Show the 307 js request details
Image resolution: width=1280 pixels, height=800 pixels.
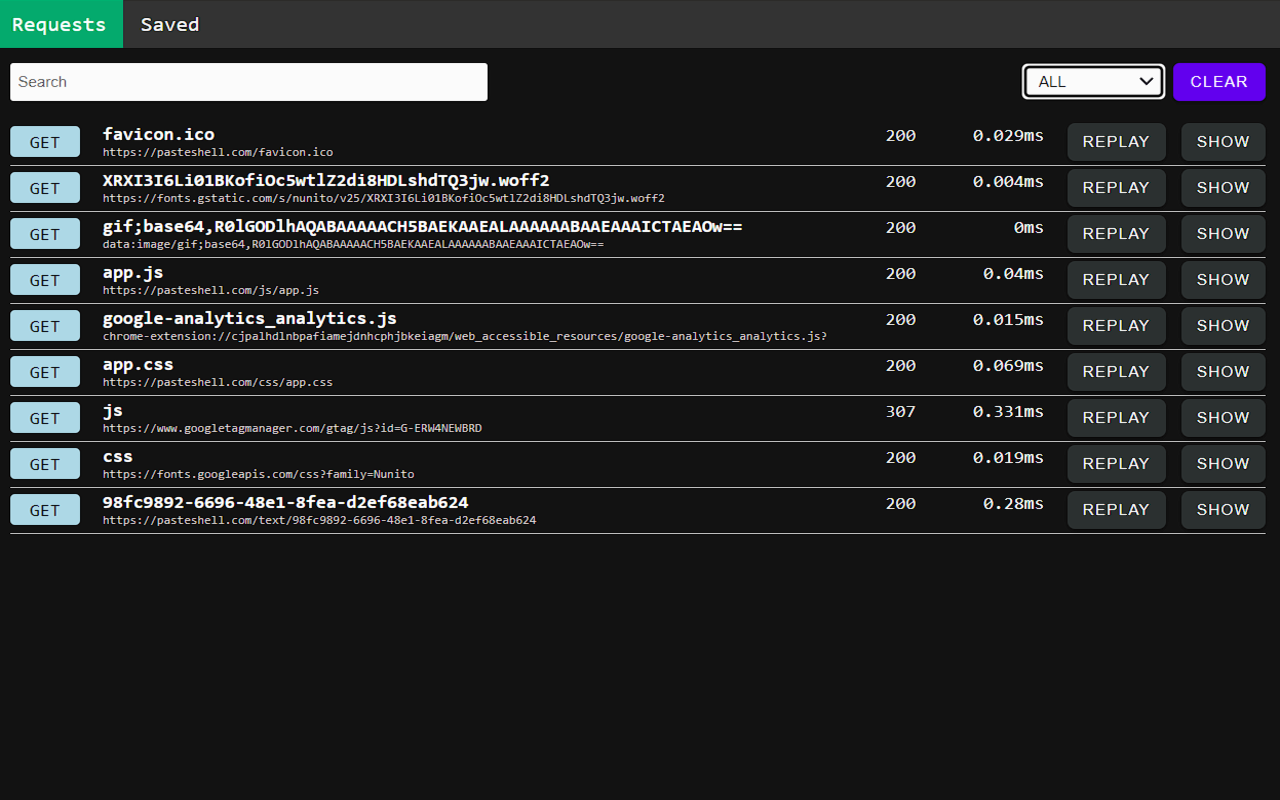point(1222,418)
